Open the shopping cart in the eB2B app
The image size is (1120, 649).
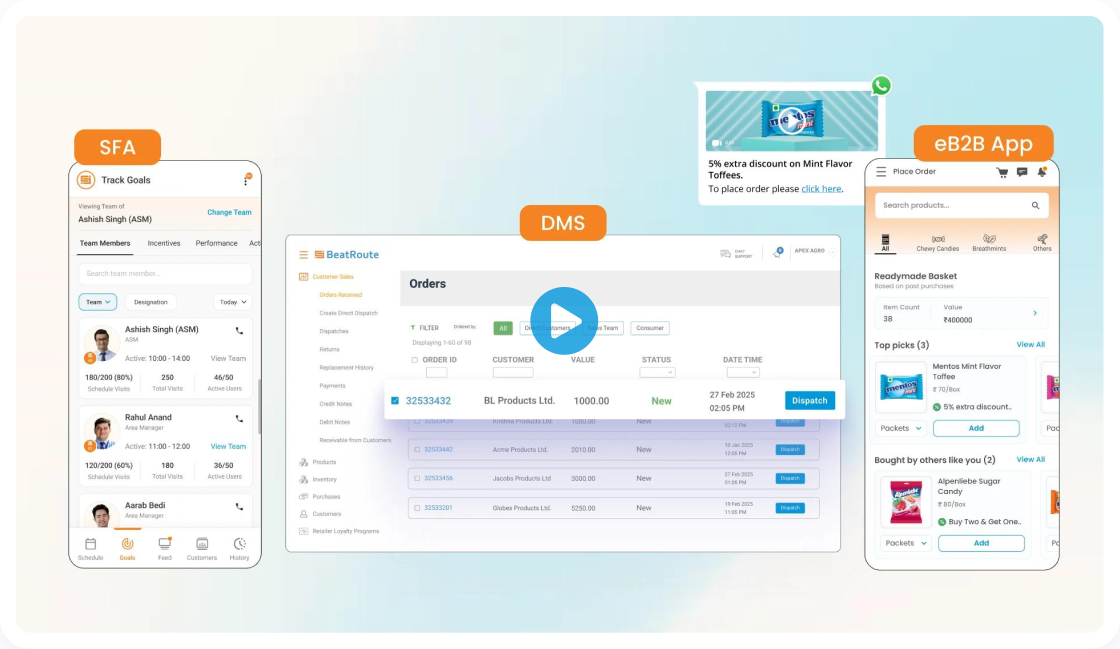1000,172
